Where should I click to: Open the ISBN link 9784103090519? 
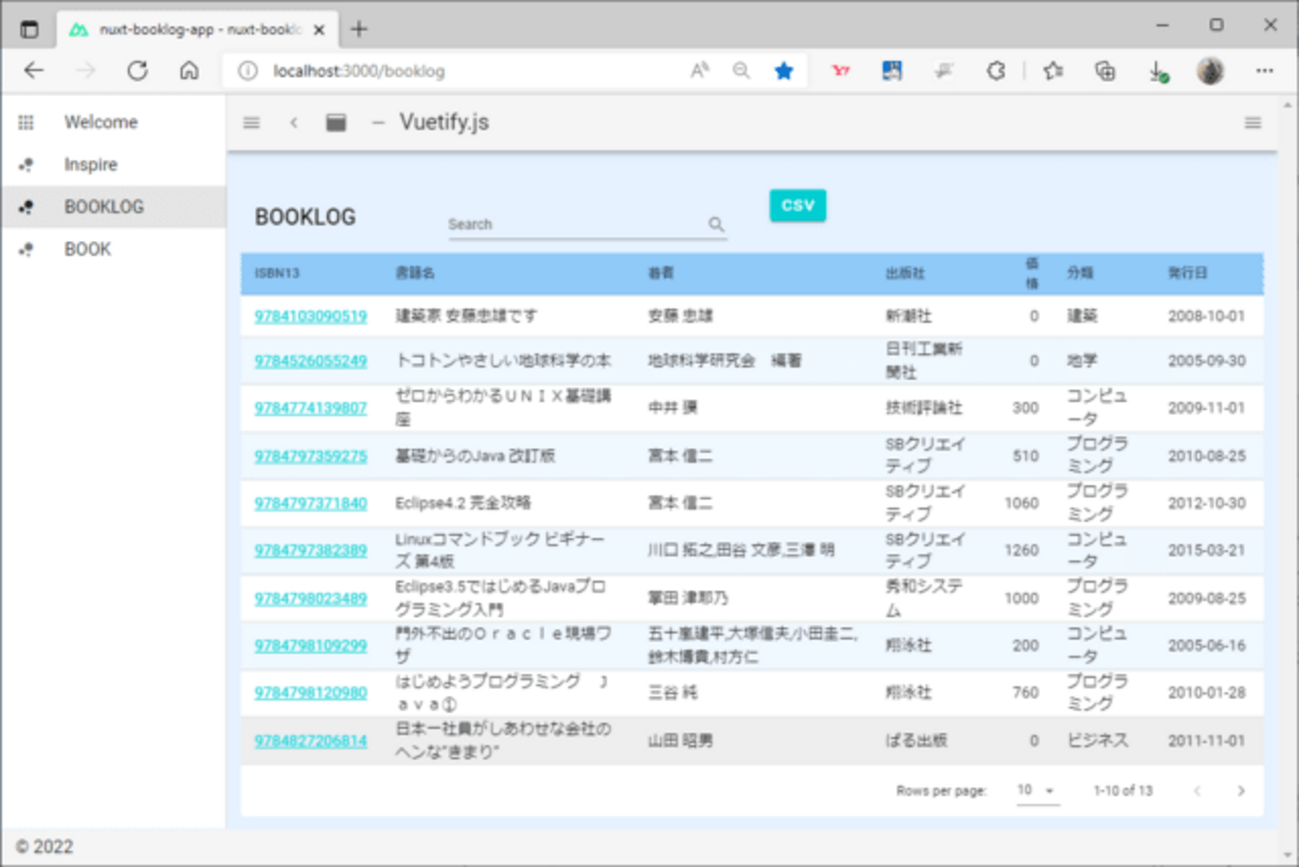coord(309,315)
